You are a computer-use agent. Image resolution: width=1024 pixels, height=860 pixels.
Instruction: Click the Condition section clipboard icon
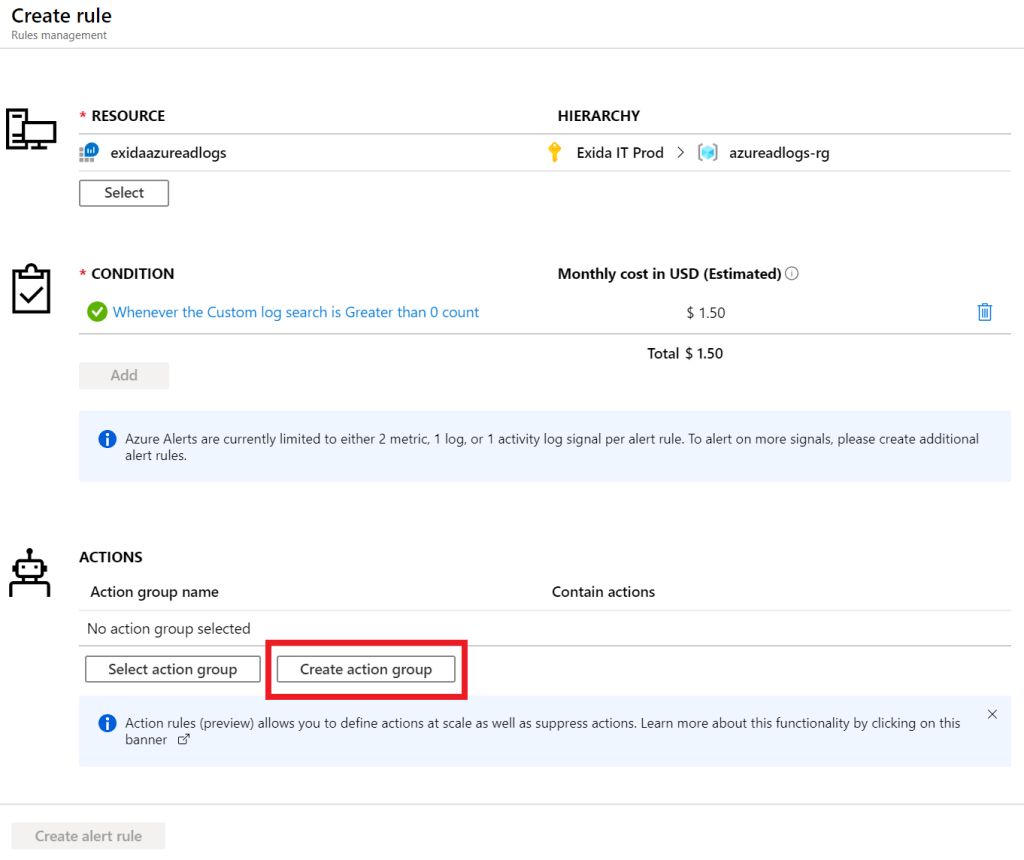[31, 289]
